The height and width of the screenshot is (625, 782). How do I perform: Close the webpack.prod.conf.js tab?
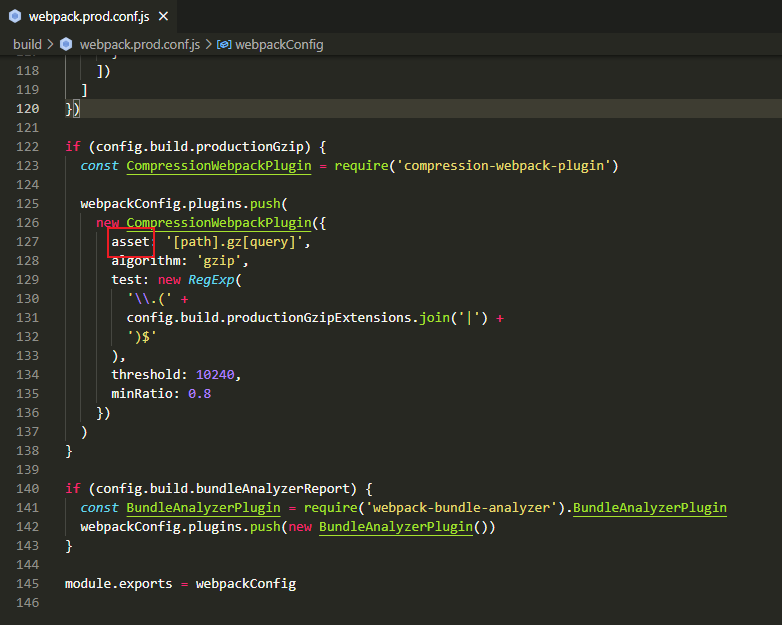coord(163,16)
